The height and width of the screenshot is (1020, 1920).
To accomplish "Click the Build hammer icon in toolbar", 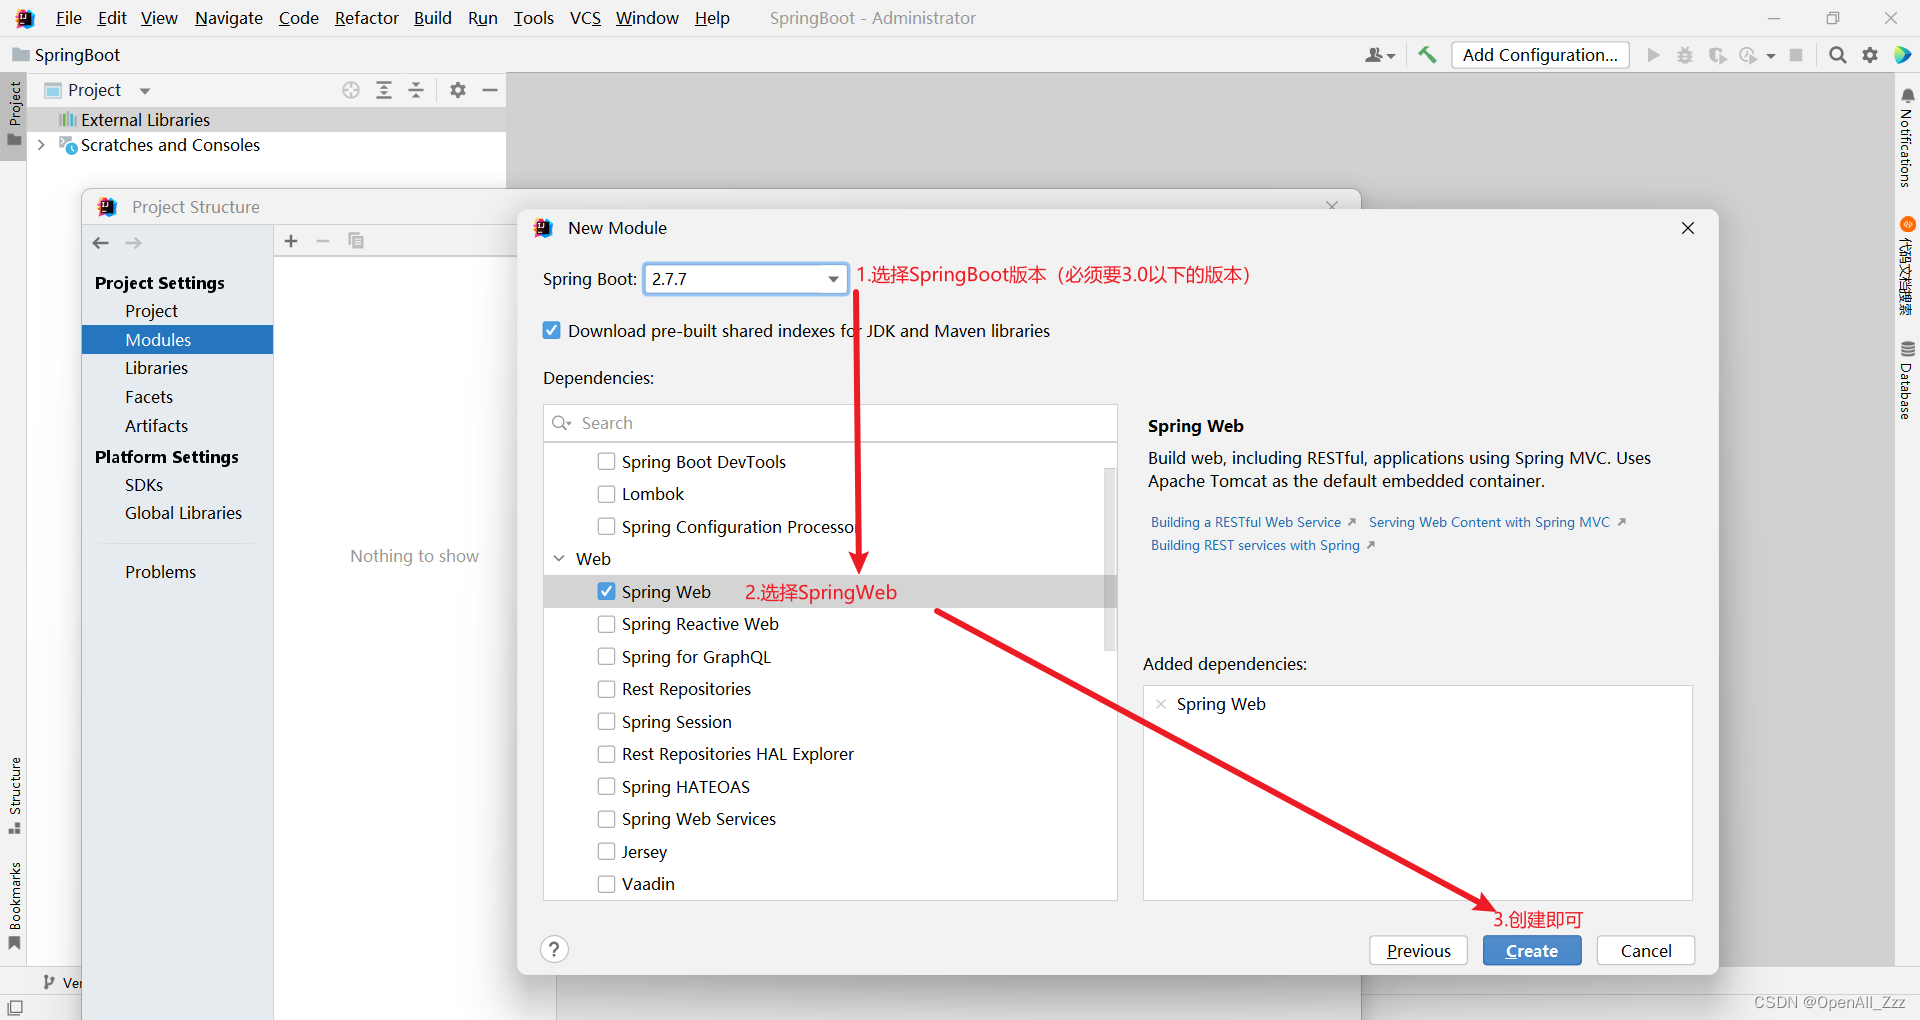I will (x=1427, y=55).
